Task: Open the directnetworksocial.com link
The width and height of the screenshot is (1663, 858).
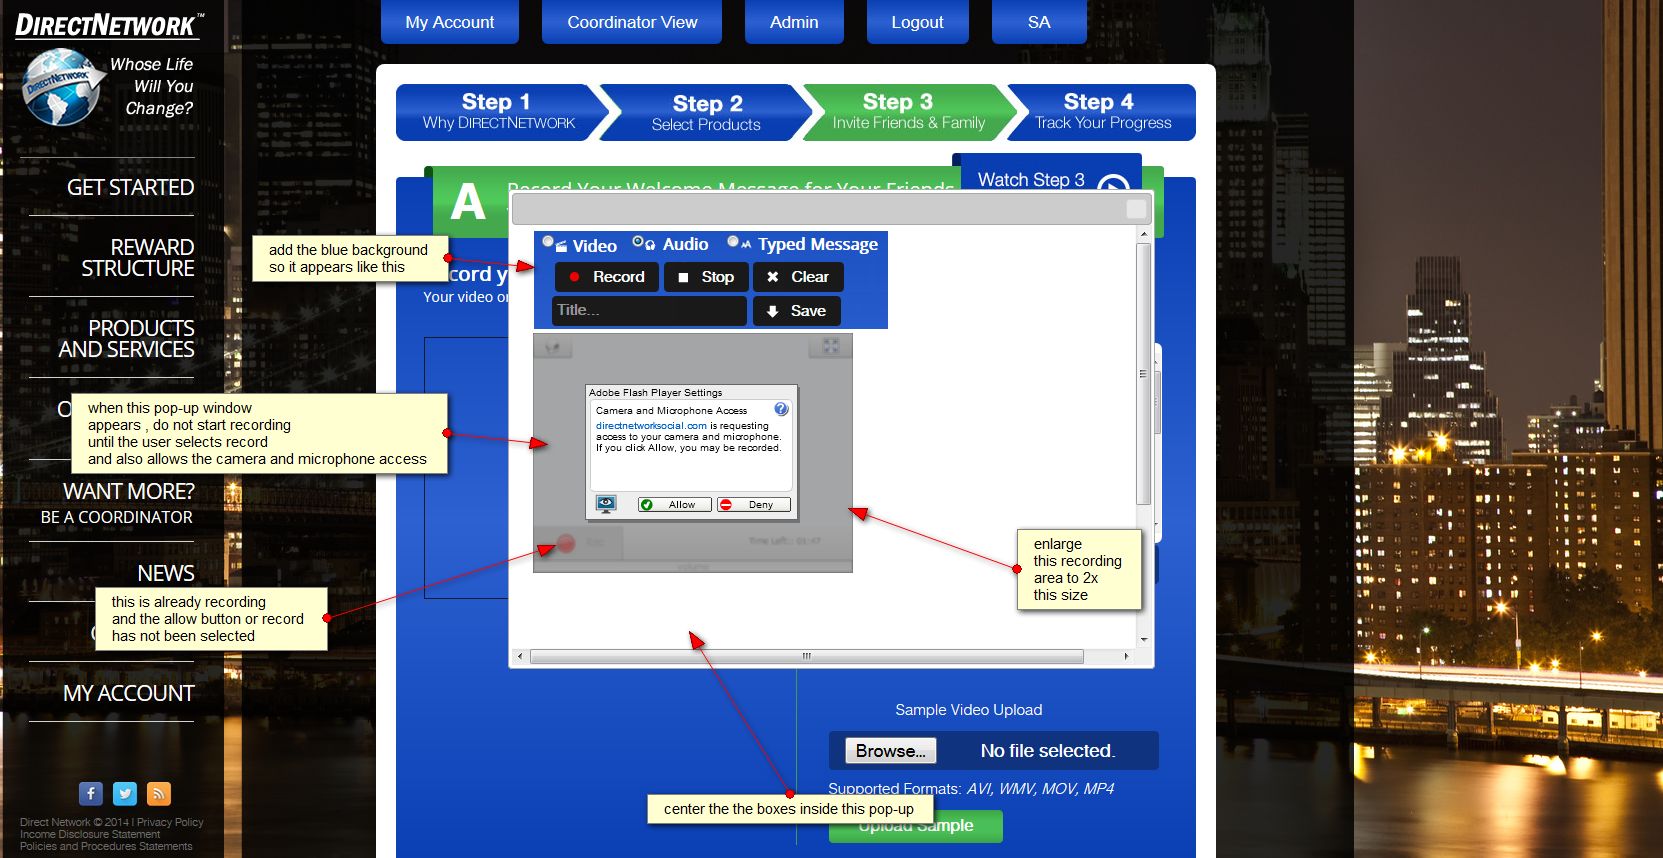Action: point(651,426)
